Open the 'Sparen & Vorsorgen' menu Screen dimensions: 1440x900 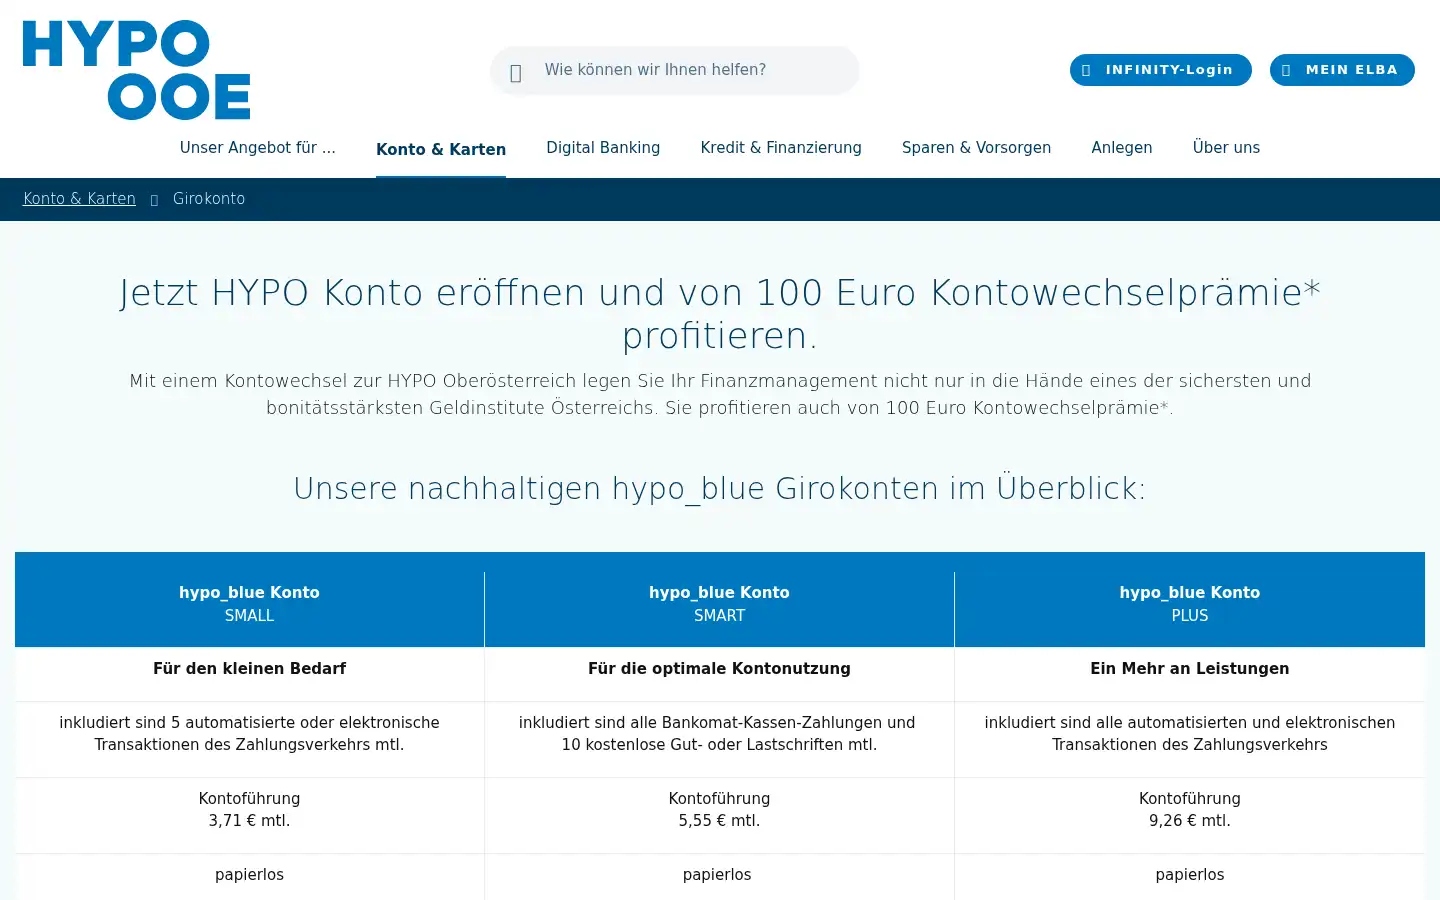pos(976,148)
